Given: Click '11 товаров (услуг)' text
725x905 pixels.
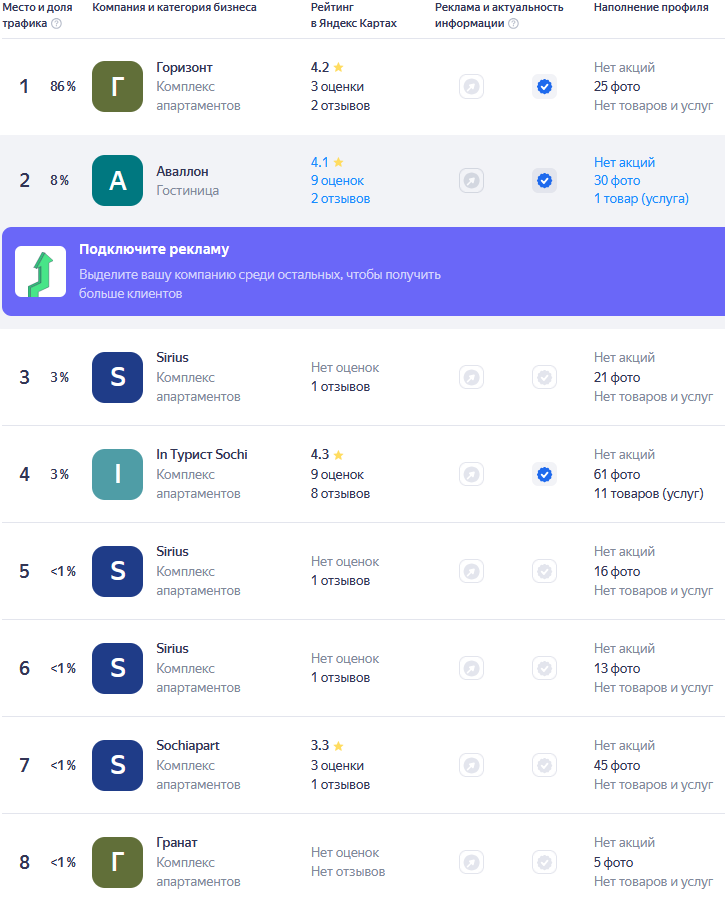Looking at the screenshot, I should (649, 494).
